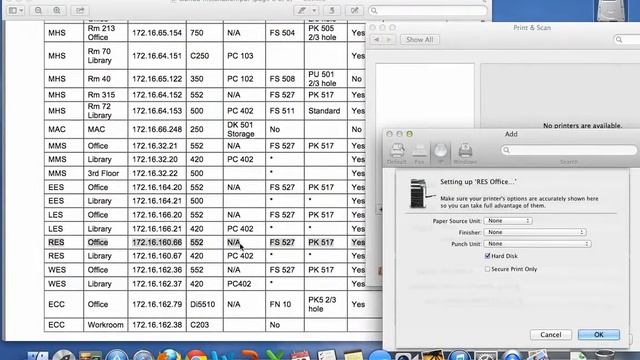640x360 pixels.
Task: Click the IP address 172.16.32.21 cell
Action: 157,146
